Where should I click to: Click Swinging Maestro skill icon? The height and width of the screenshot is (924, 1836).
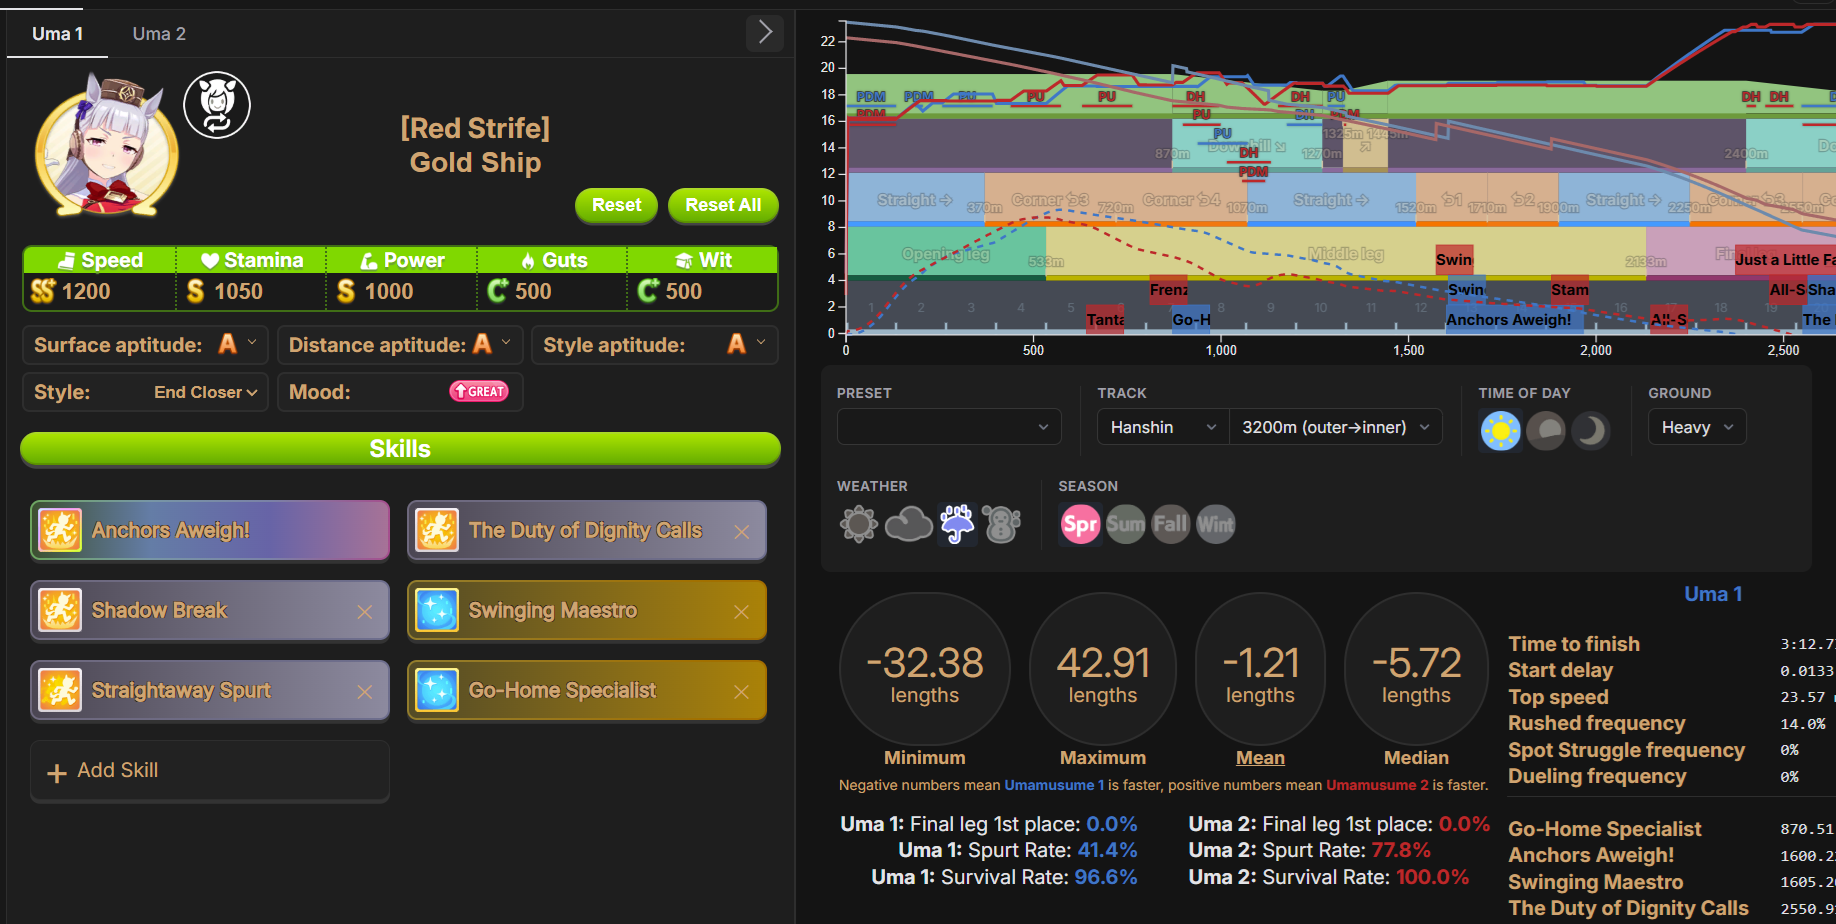[x=437, y=610]
